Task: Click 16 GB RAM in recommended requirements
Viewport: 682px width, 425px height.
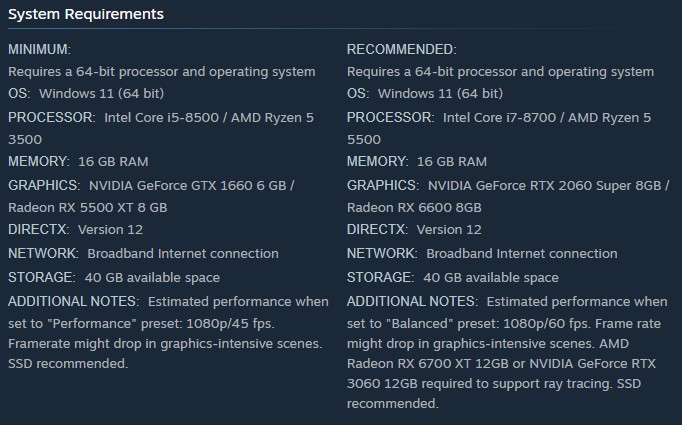Action: click(x=452, y=161)
